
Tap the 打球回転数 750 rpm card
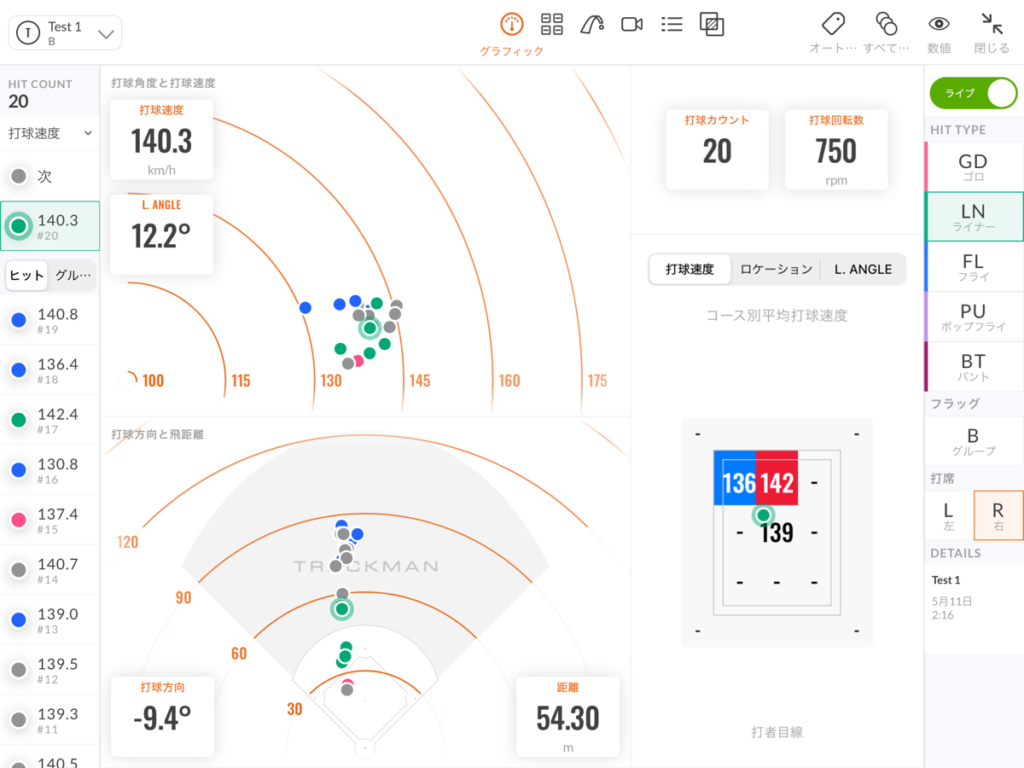[x=836, y=150]
